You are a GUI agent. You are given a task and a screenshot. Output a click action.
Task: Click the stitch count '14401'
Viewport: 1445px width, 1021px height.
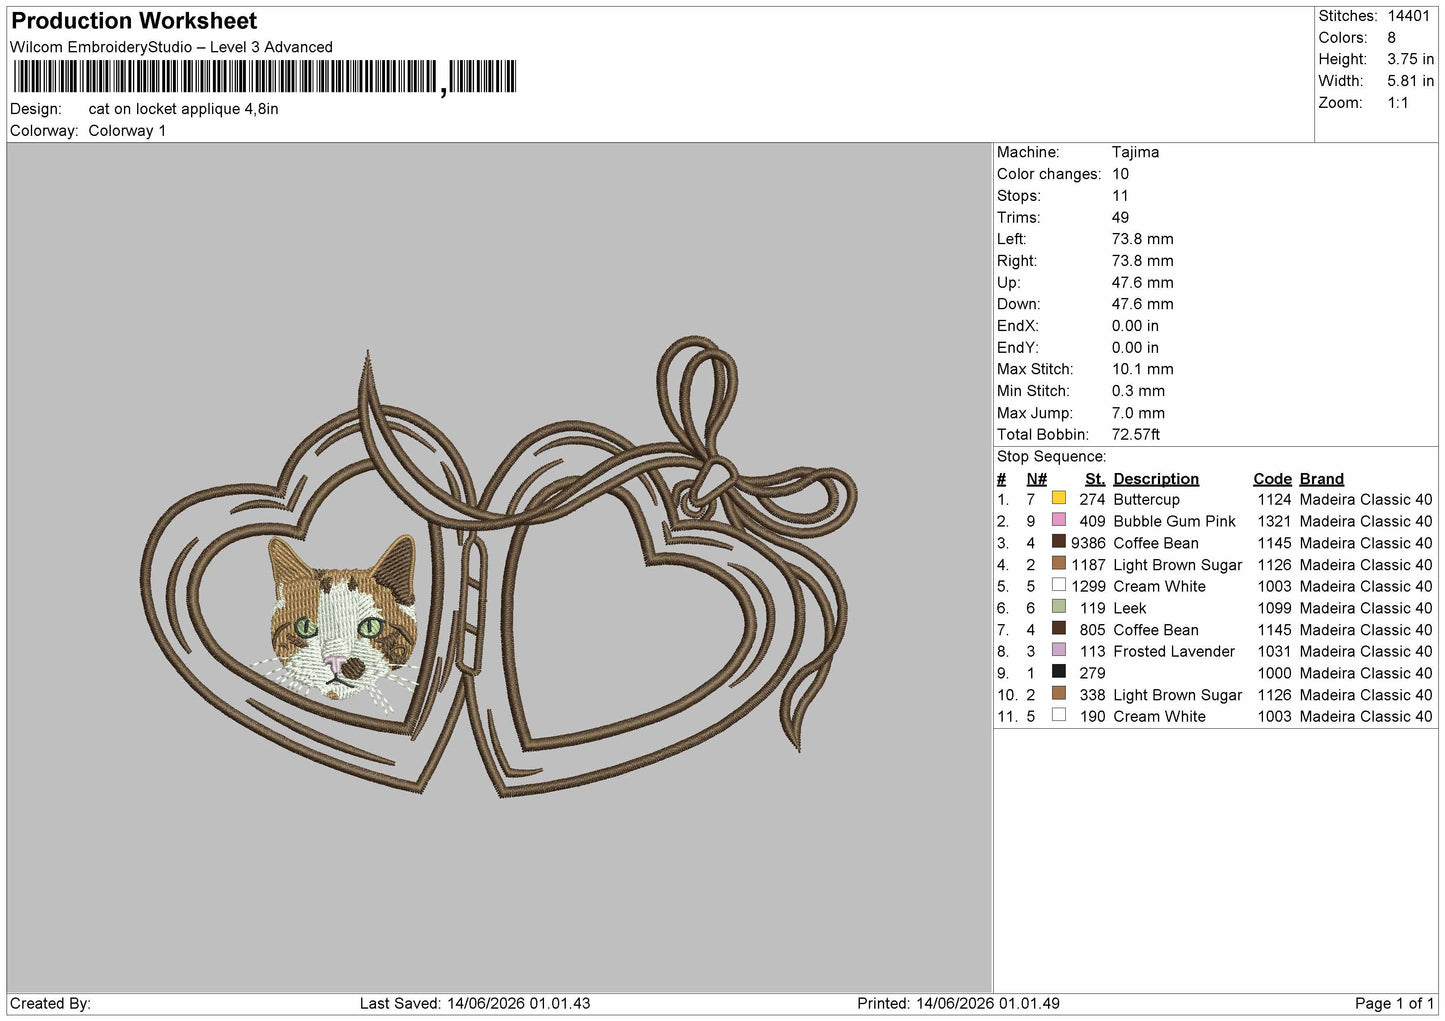click(1409, 16)
